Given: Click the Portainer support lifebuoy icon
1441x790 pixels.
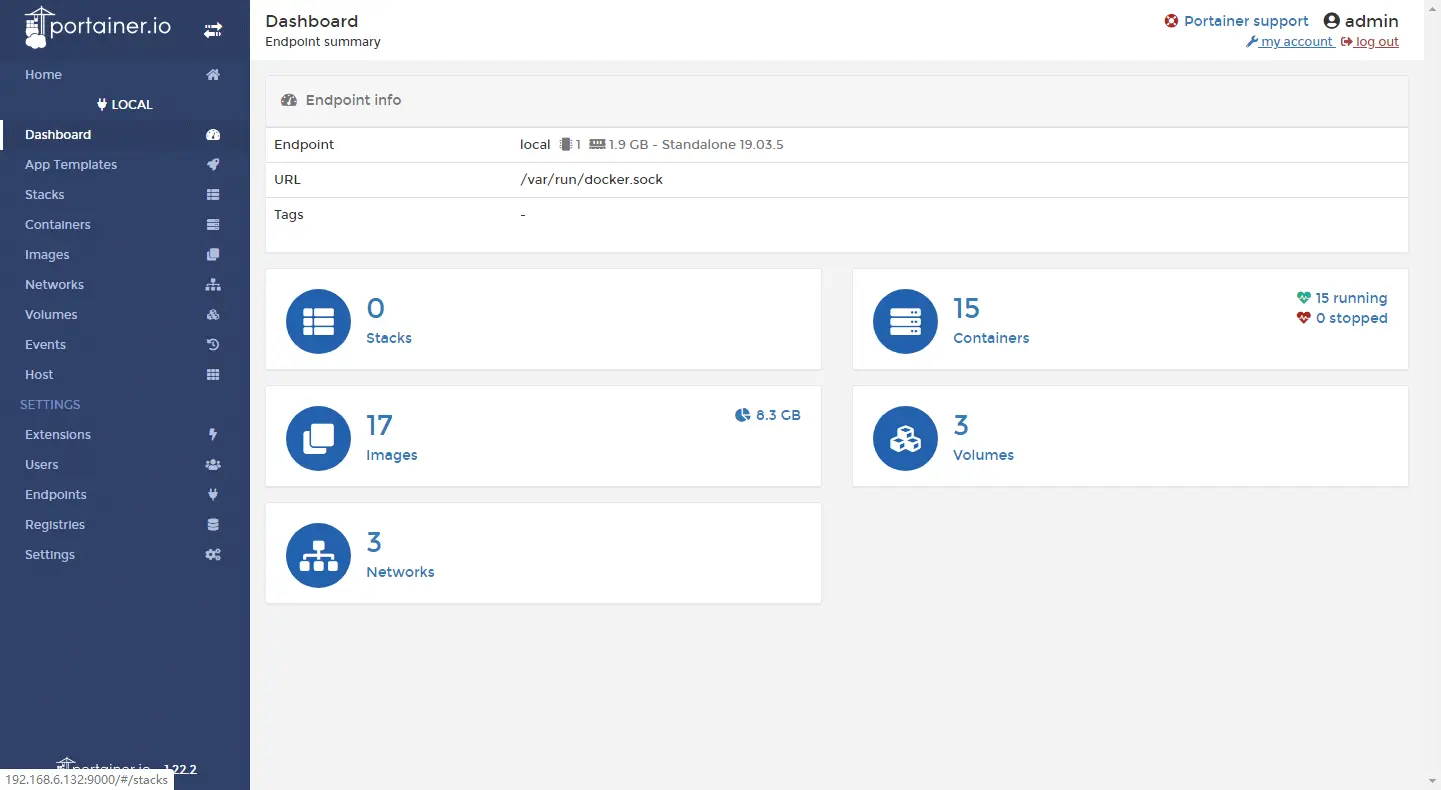Looking at the screenshot, I should 1172,21.
